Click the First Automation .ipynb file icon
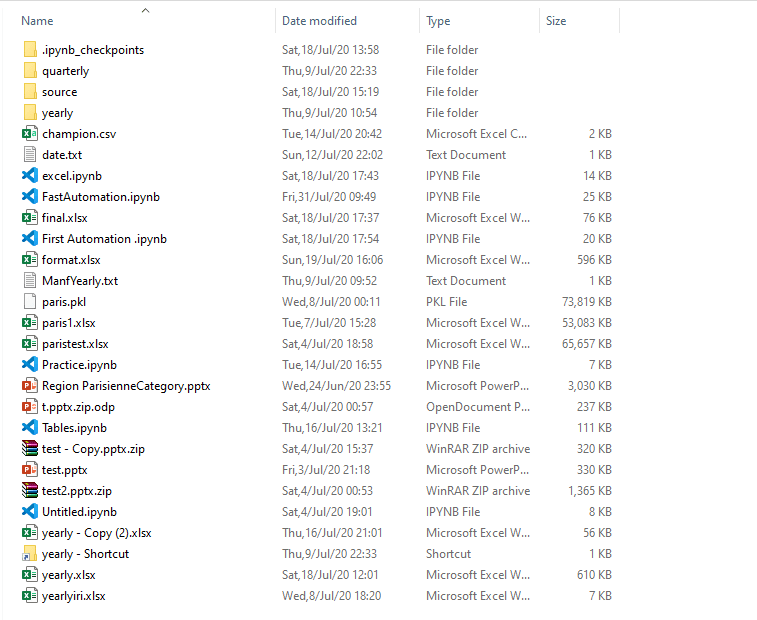Screen dimensions: 757x620 (x=30, y=239)
